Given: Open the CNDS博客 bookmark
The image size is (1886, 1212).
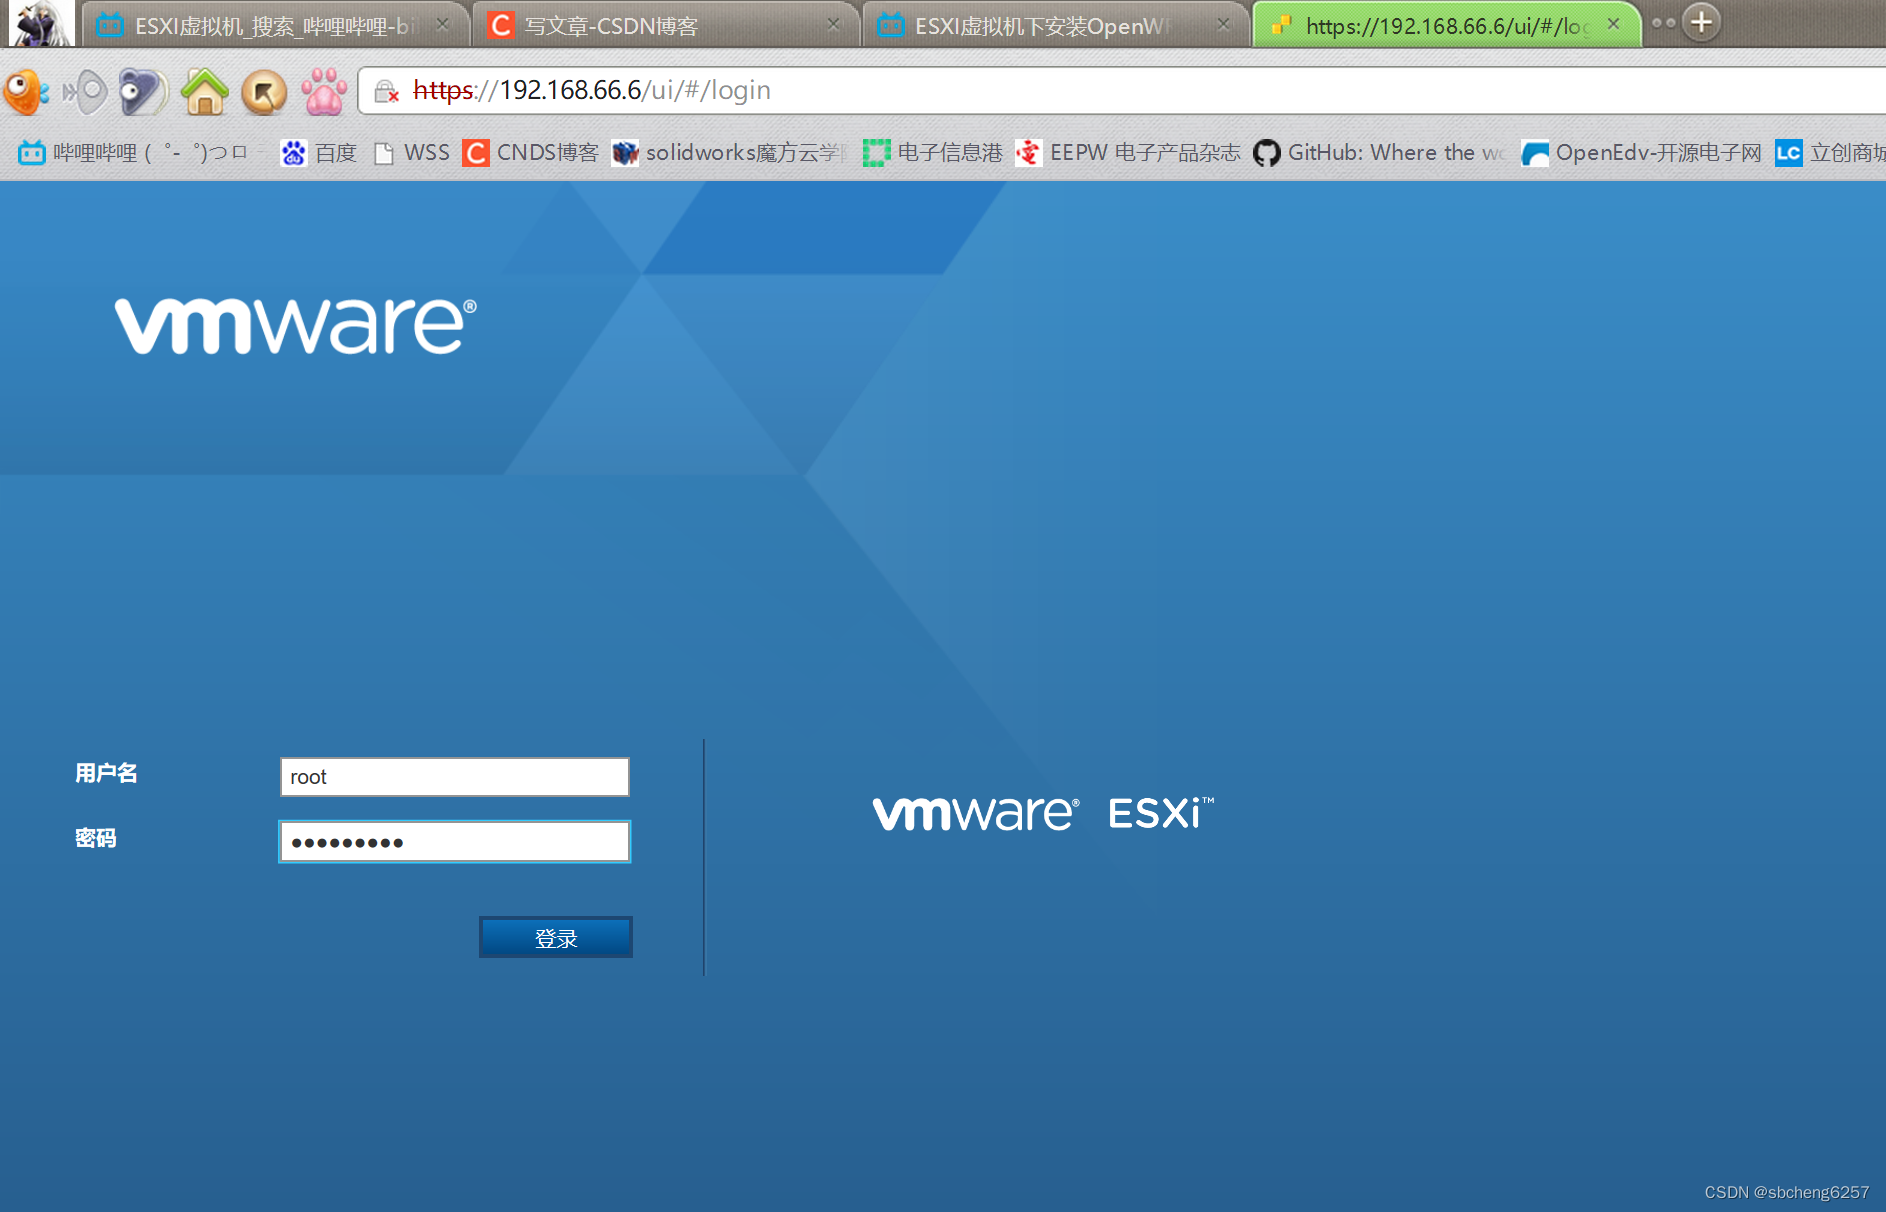Looking at the screenshot, I should pos(530,152).
